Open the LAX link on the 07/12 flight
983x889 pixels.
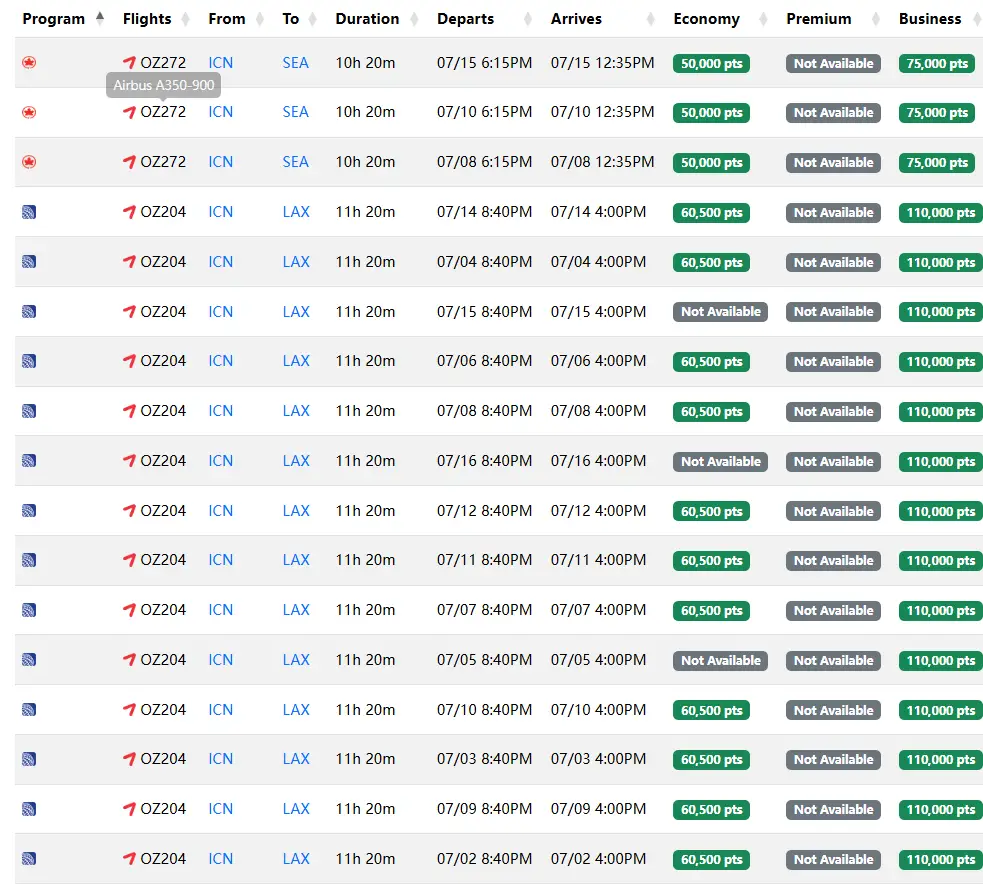click(x=296, y=511)
